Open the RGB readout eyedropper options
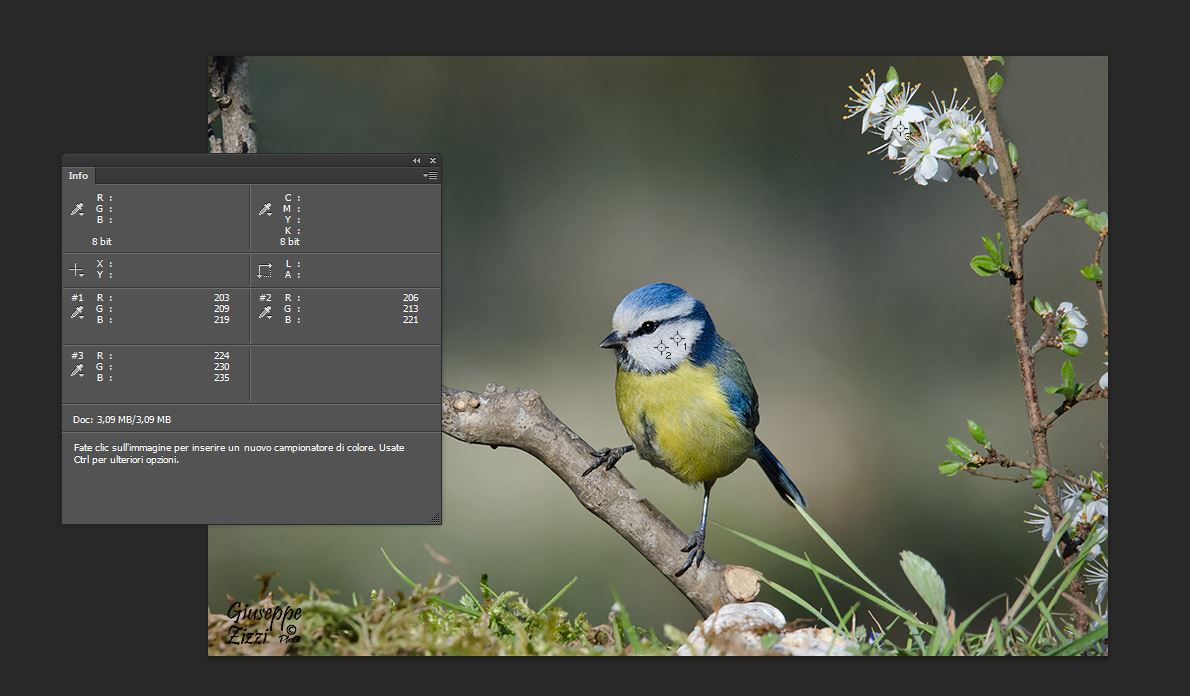 coord(77,209)
